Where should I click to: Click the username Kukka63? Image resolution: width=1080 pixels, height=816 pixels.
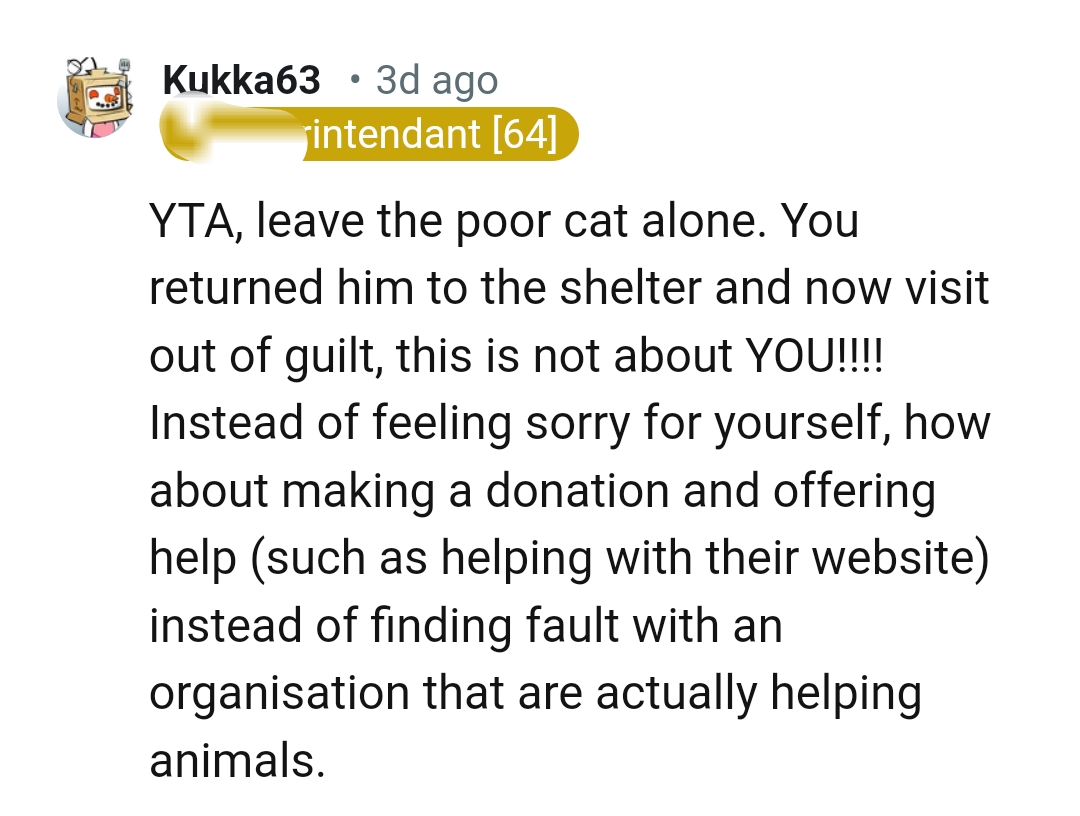click(241, 81)
